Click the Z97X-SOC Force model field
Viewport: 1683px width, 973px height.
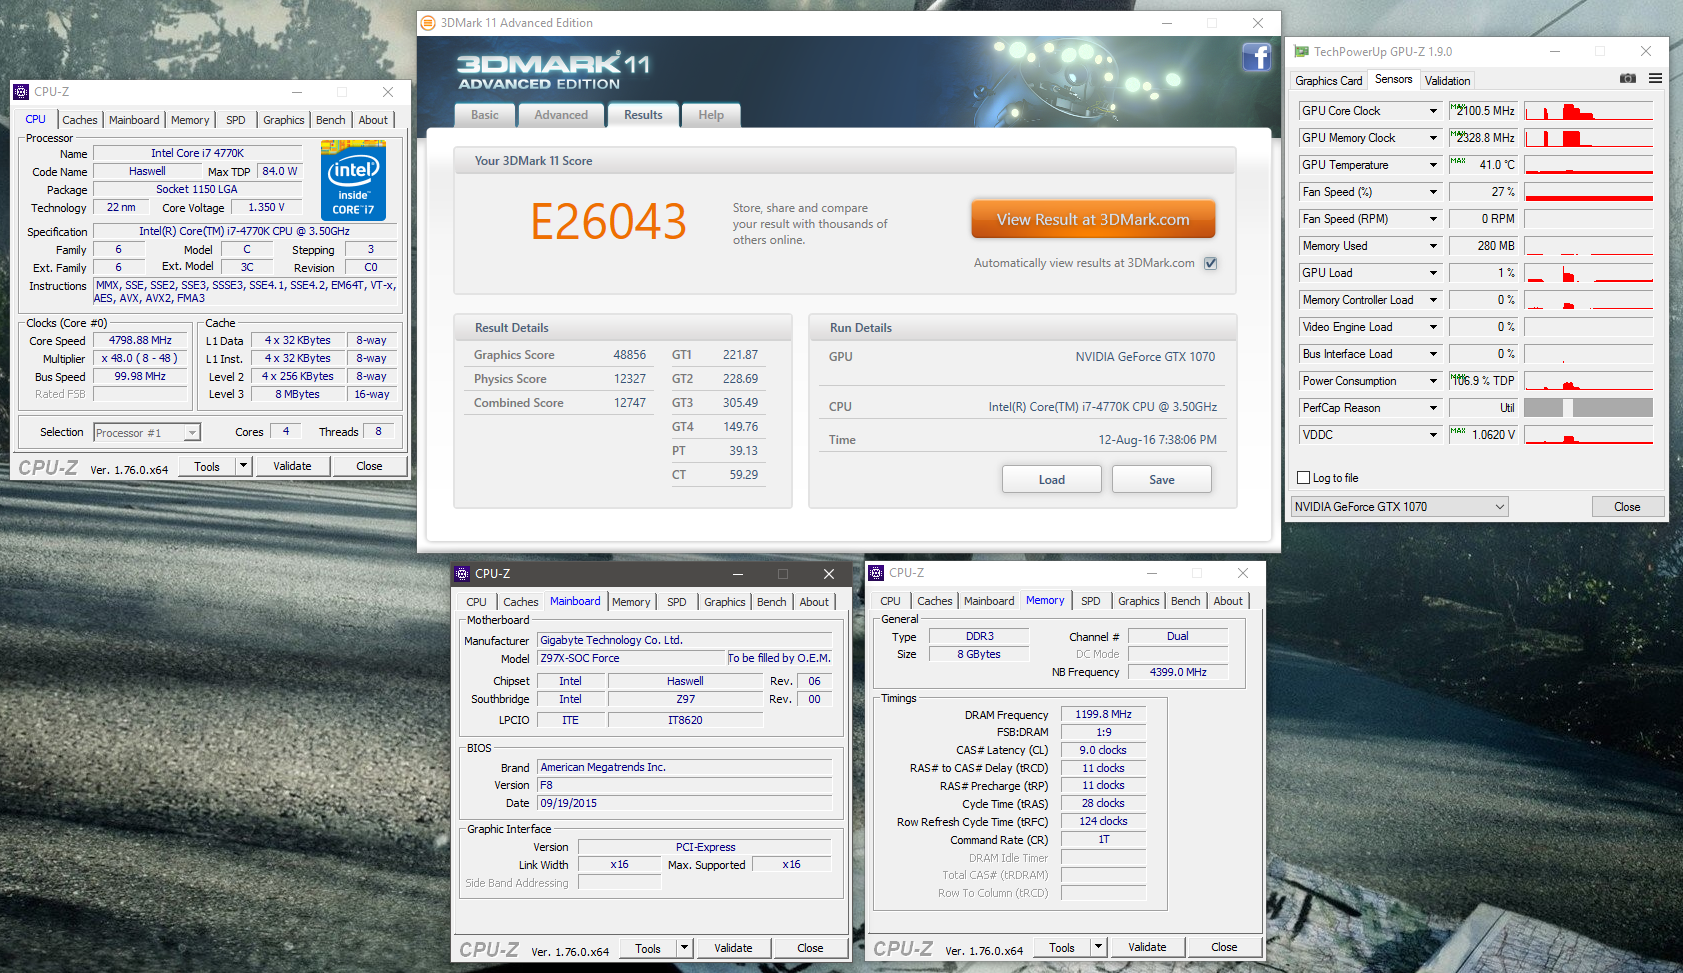coord(631,658)
